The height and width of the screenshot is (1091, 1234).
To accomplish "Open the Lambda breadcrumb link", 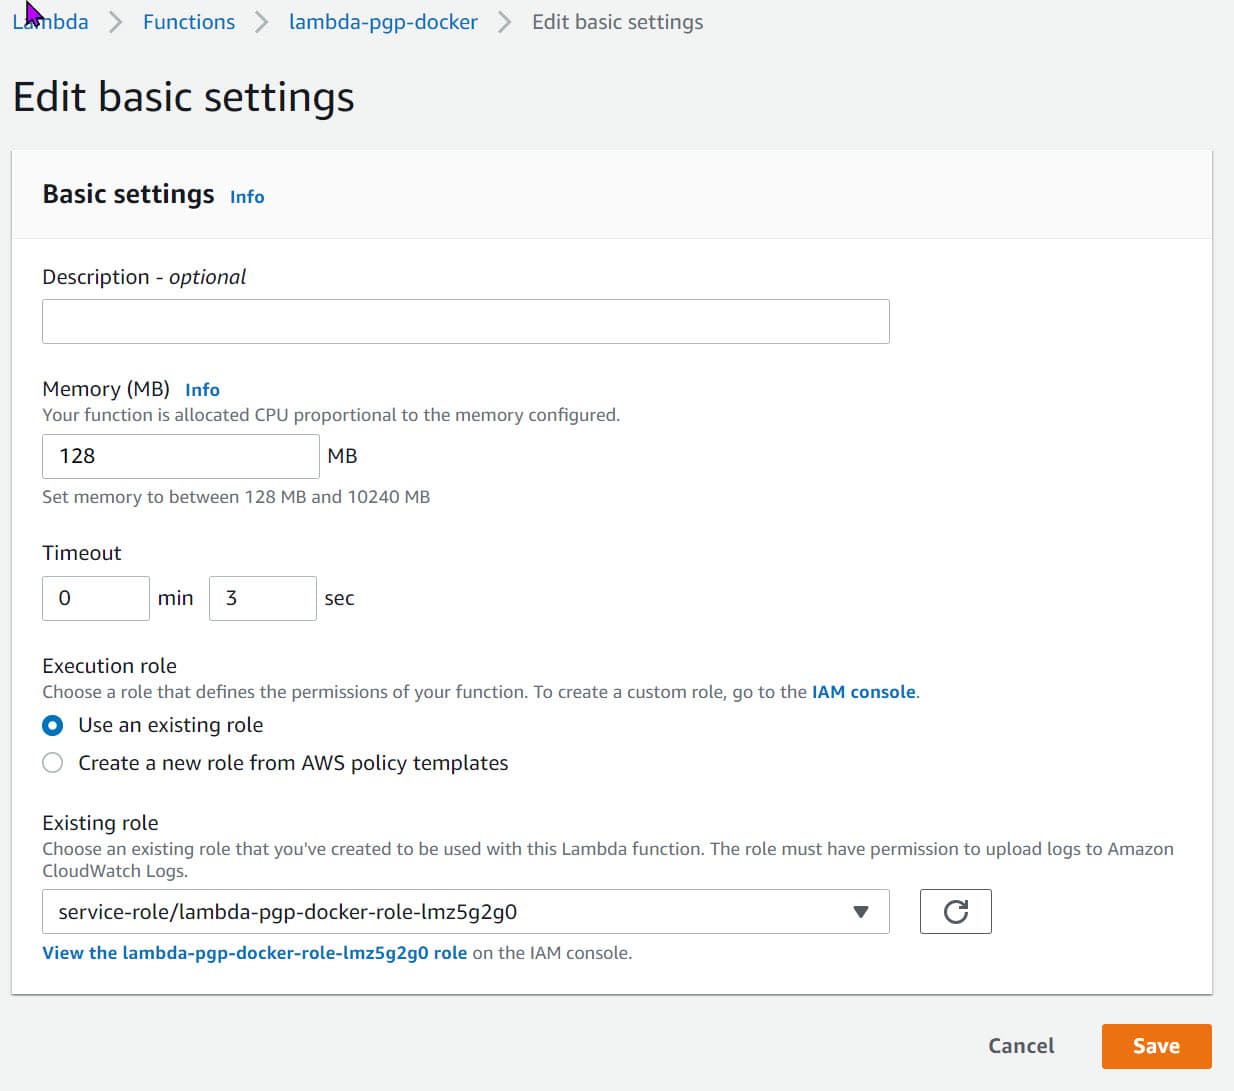I will [50, 22].
